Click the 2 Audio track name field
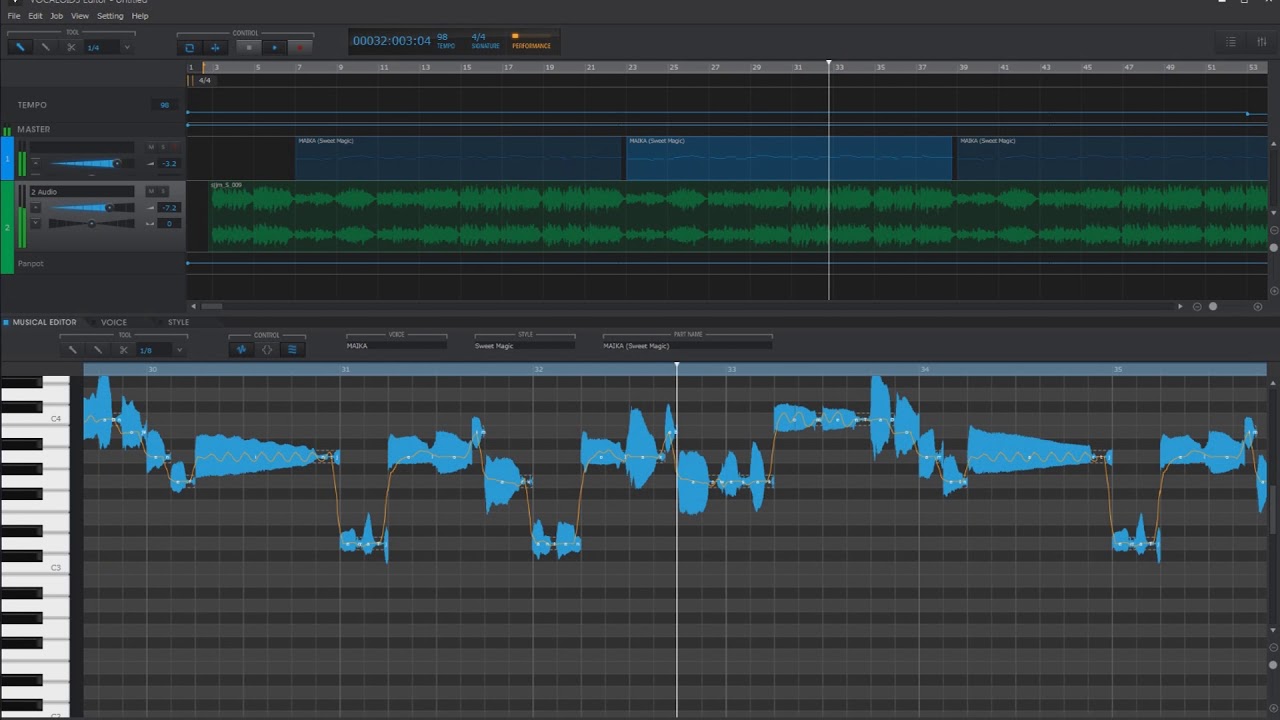The image size is (1280, 720). tap(82, 191)
